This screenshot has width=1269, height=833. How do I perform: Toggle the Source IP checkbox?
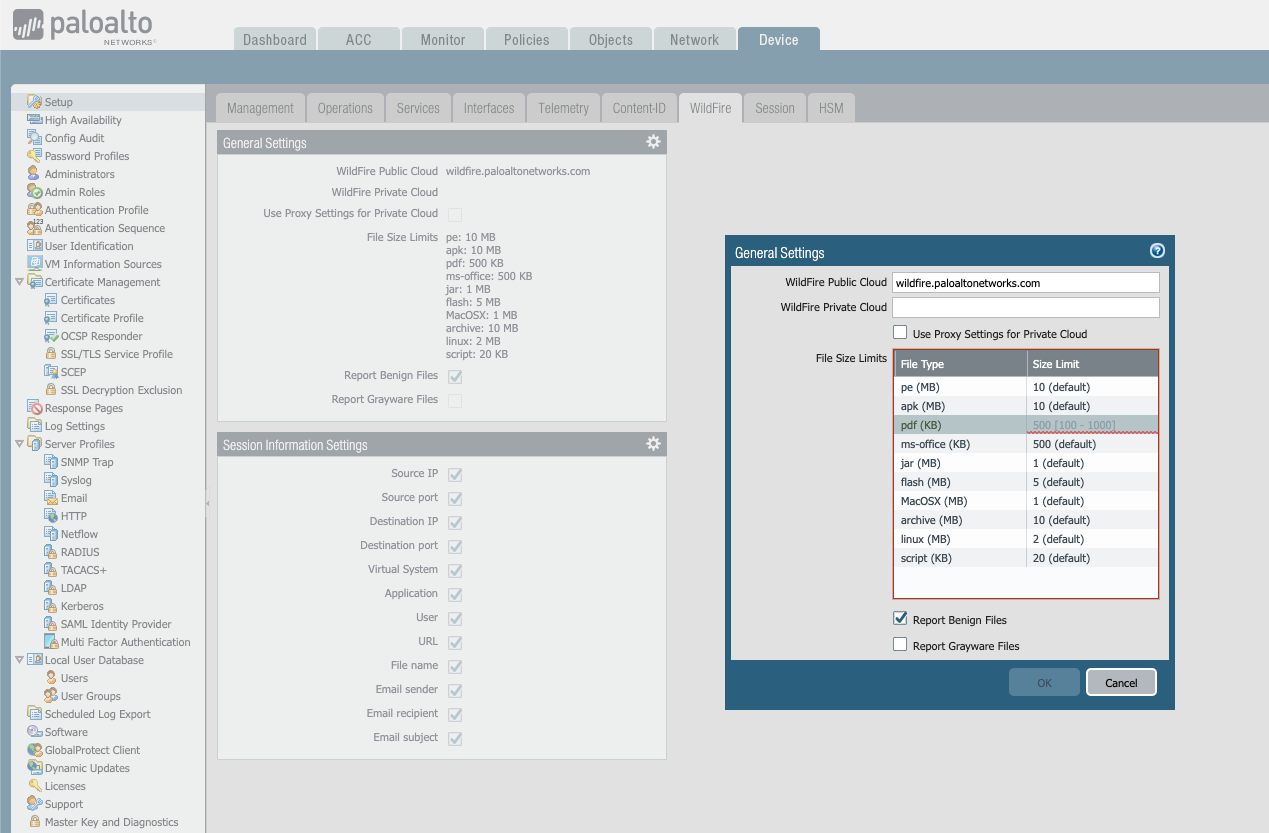tap(455, 474)
